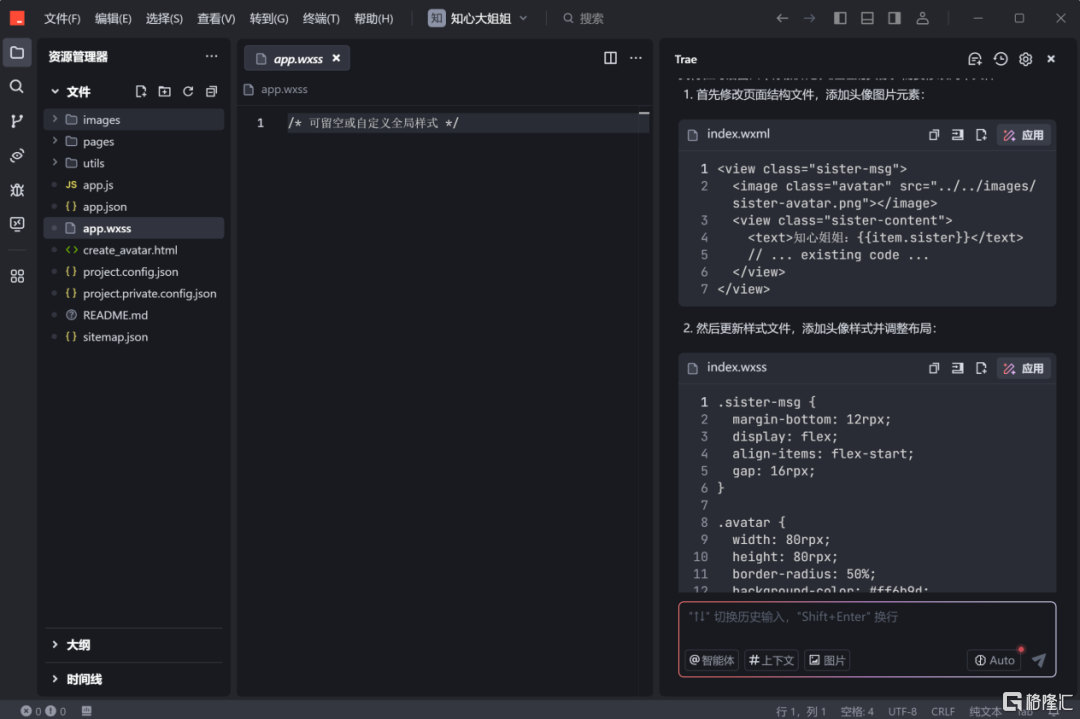1080x719 pixels.
Task: Collapse all folders in explorer
Action: 211,92
